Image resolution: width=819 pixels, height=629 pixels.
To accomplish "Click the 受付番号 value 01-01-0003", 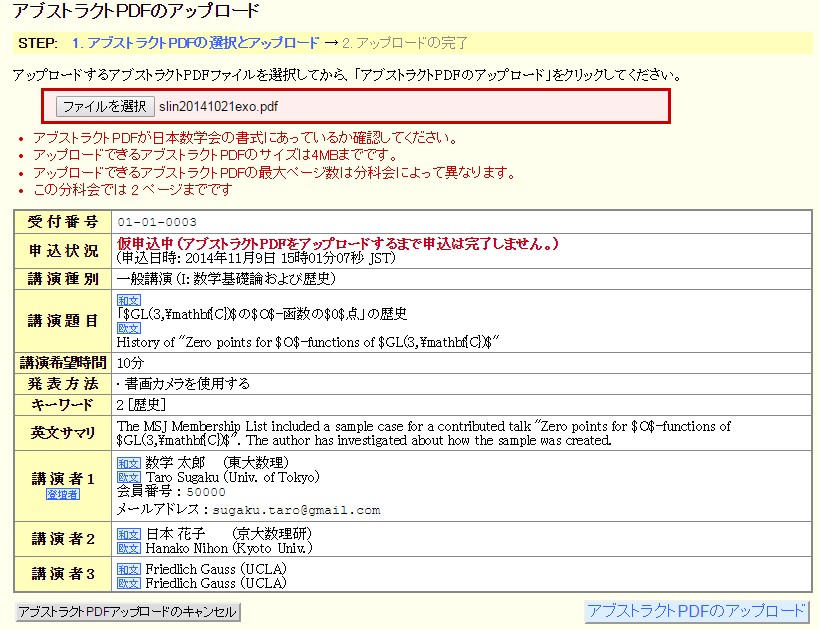I will coord(157,222).
